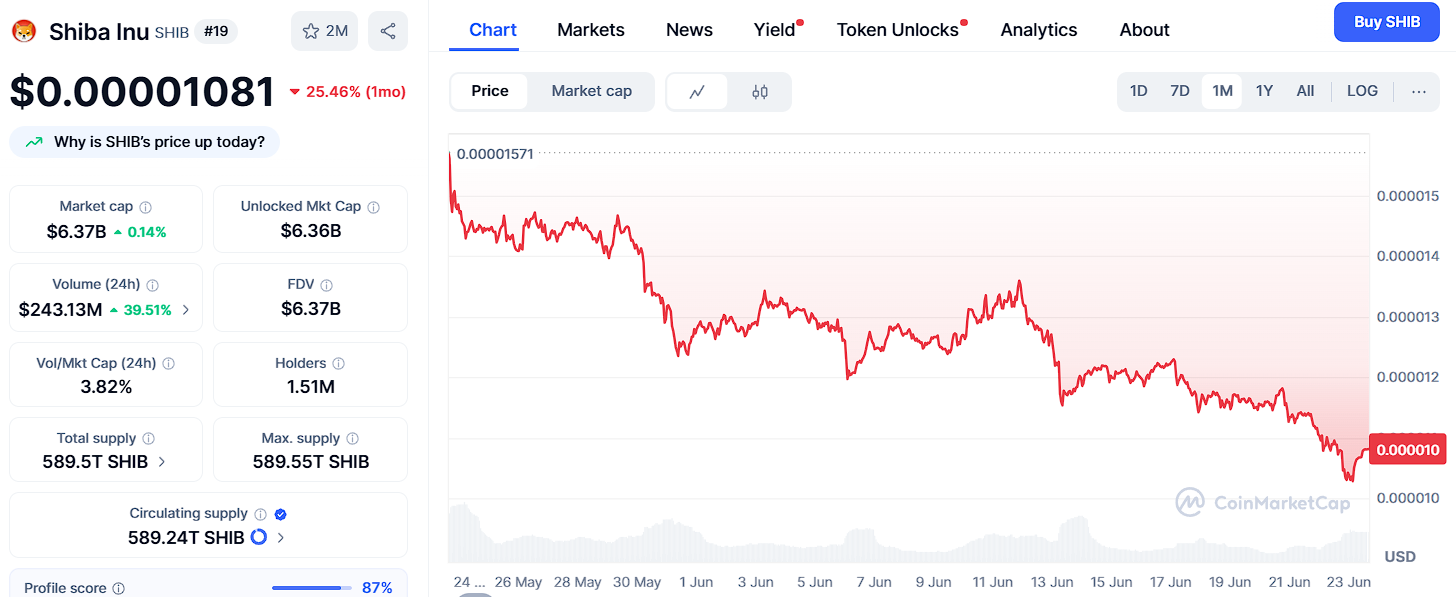This screenshot has width=1456, height=597.
Task: Click Max. supply info icon
Action: tap(353, 439)
